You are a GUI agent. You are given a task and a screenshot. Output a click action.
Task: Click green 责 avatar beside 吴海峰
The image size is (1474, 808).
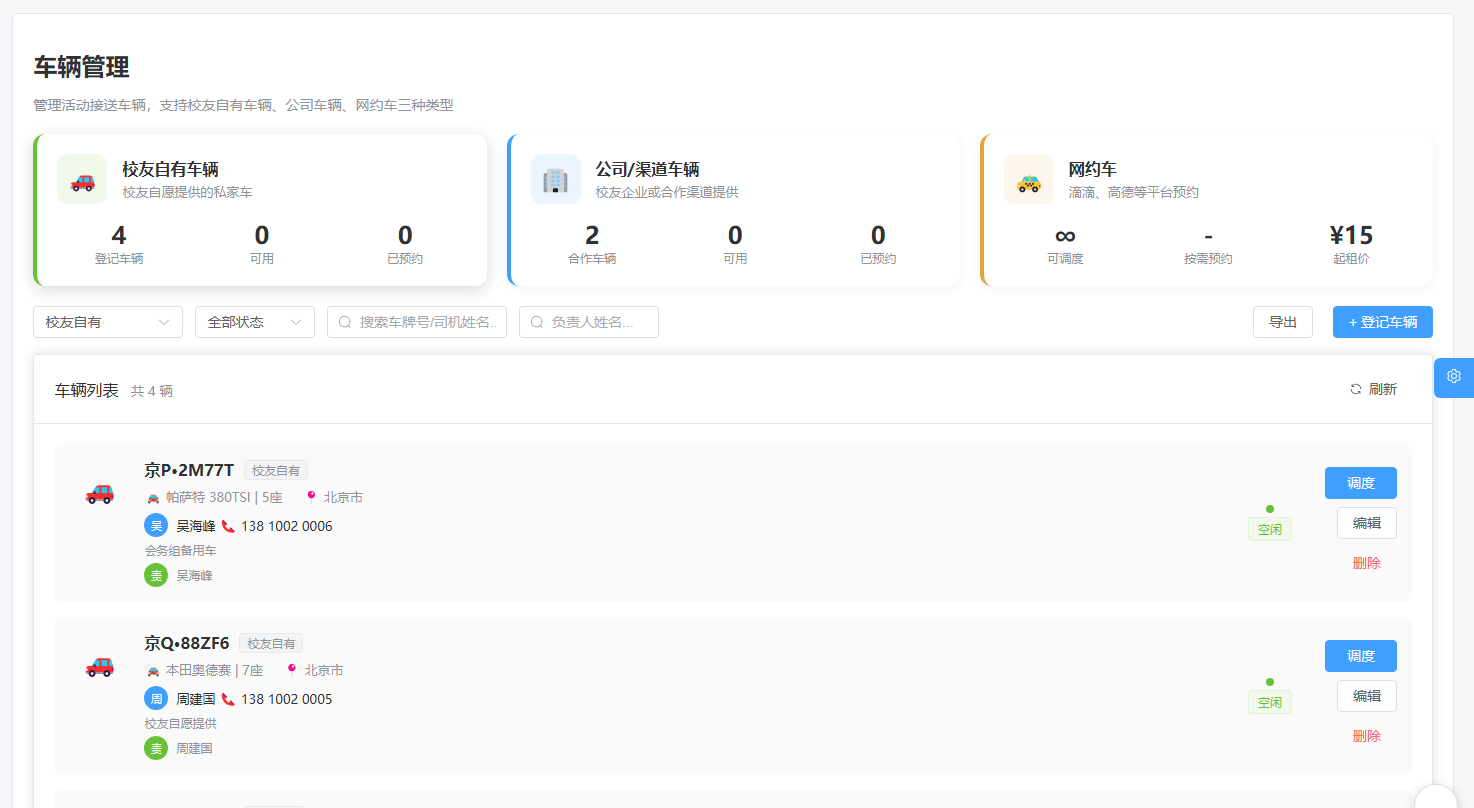[156, 575]
